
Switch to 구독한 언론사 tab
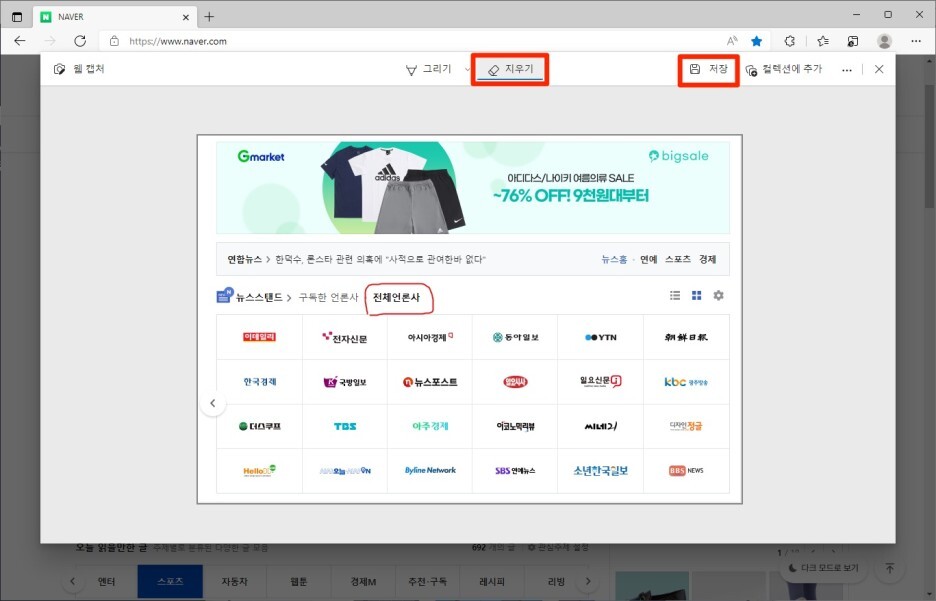(328, 297)
